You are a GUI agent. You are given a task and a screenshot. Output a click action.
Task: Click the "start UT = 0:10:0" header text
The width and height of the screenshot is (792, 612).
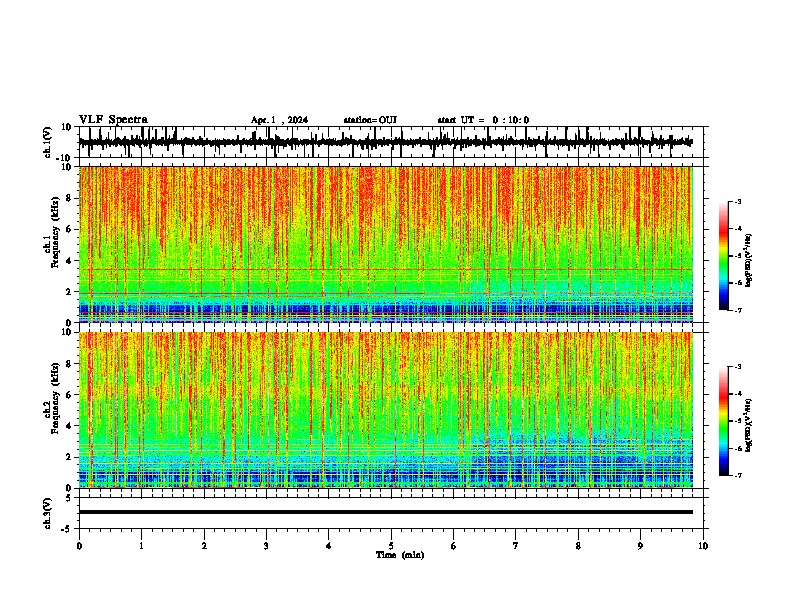(x=483, y=120)
